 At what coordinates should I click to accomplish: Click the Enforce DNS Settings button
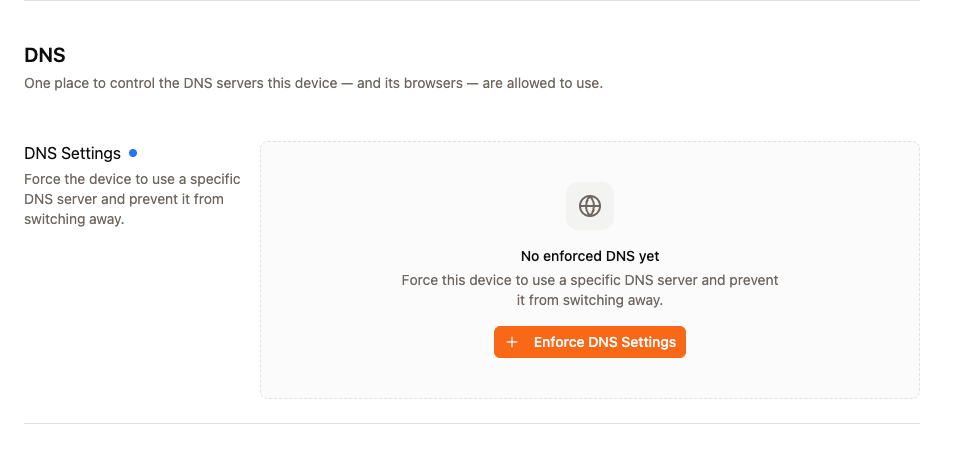tap(590, 342)
